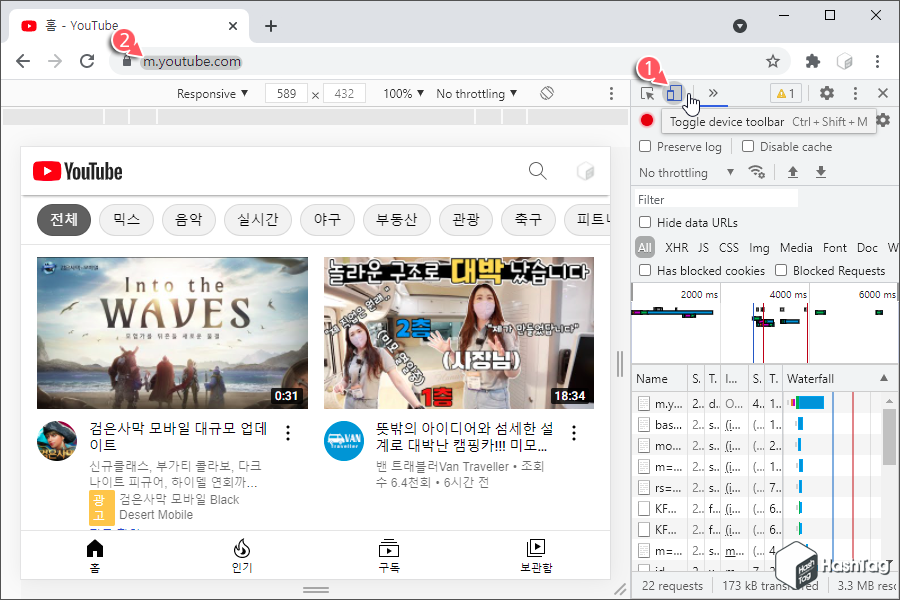Select the inspect element tool icon
The height and width of the screenshot is (600, 900).
(645, 92)
